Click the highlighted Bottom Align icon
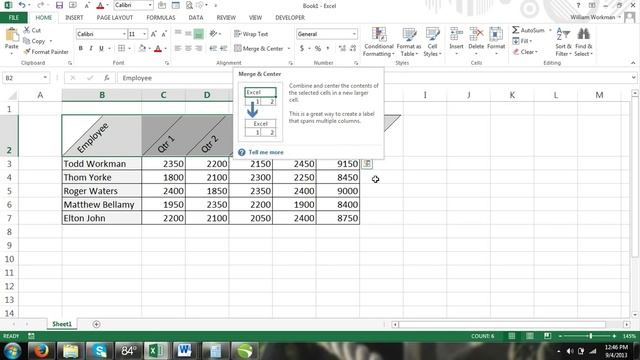This screenshot has height=360, width=640. (x=198, y=34)
